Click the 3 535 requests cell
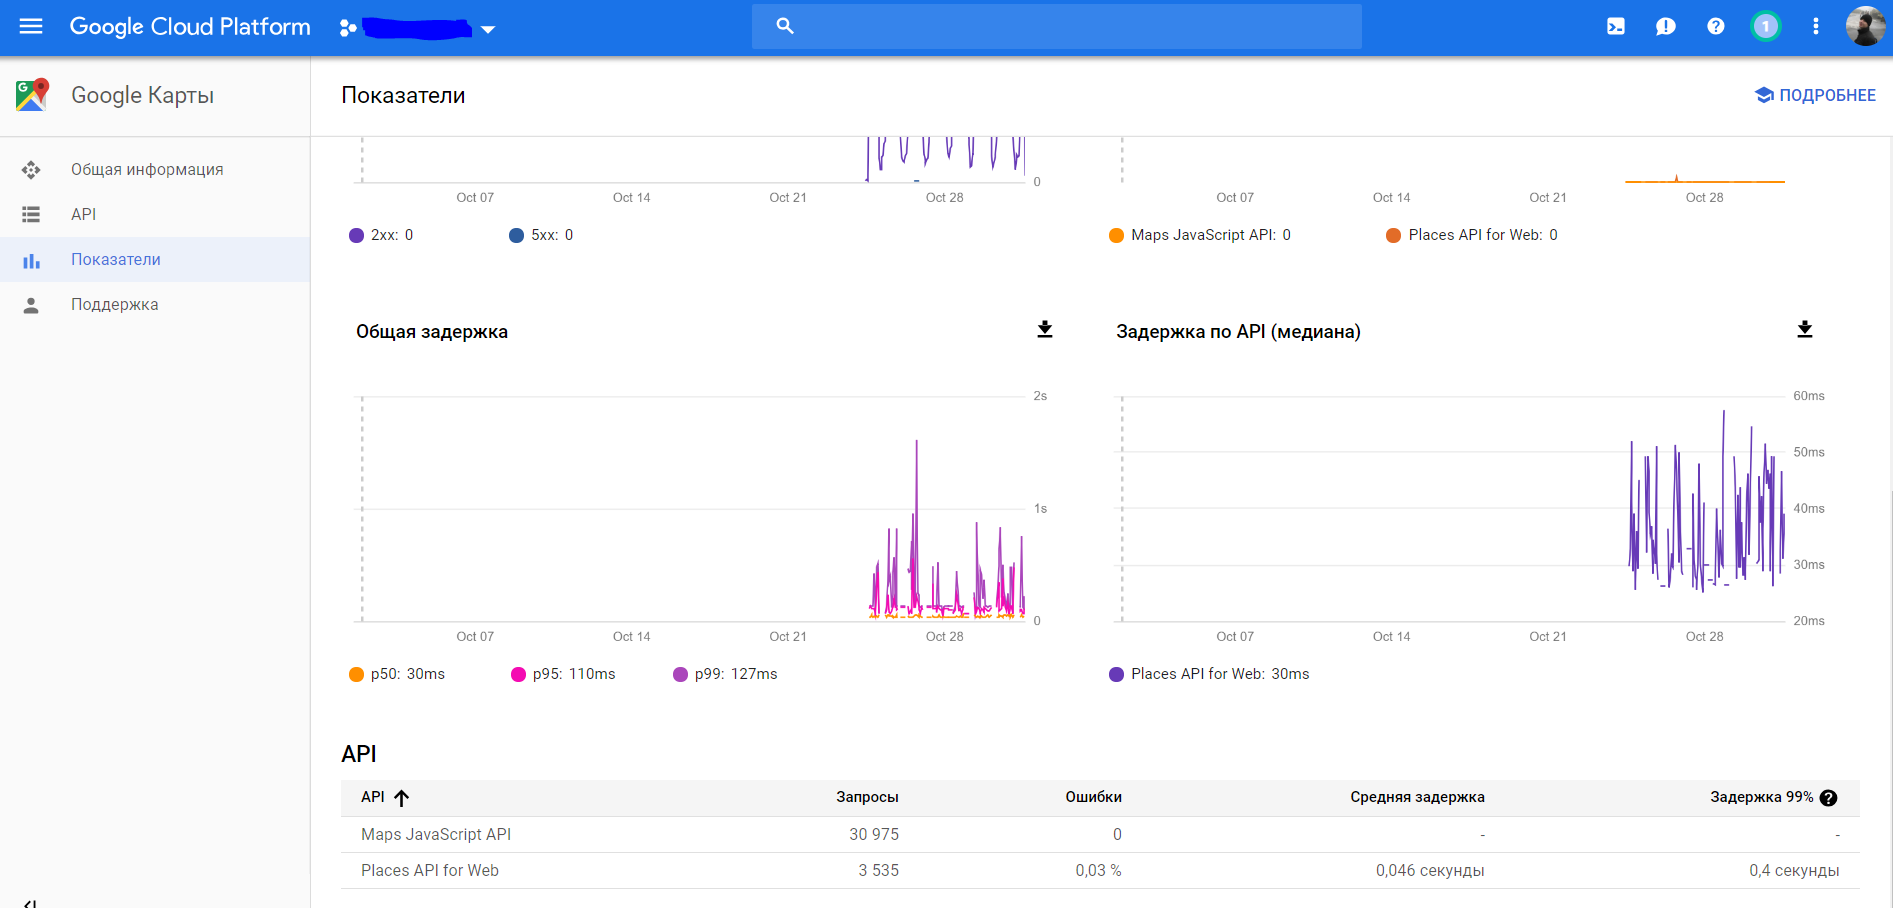The height and width of the screenshot is (908, 1893). (x=878, y=871)
